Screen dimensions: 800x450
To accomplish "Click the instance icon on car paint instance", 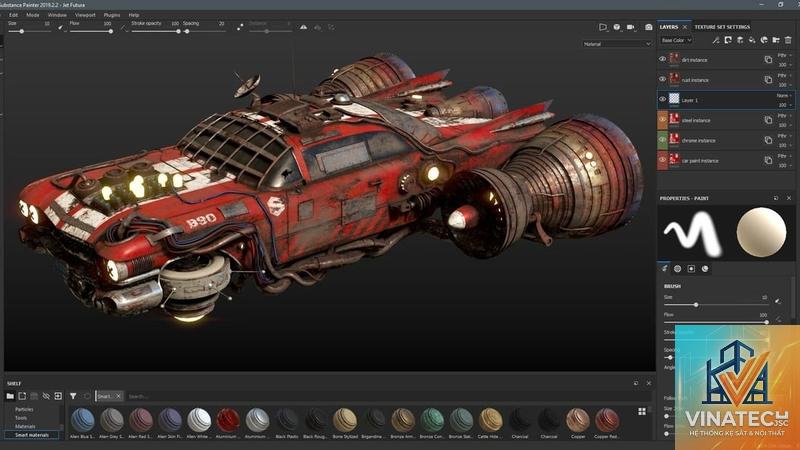I will [x=768, y=160].
